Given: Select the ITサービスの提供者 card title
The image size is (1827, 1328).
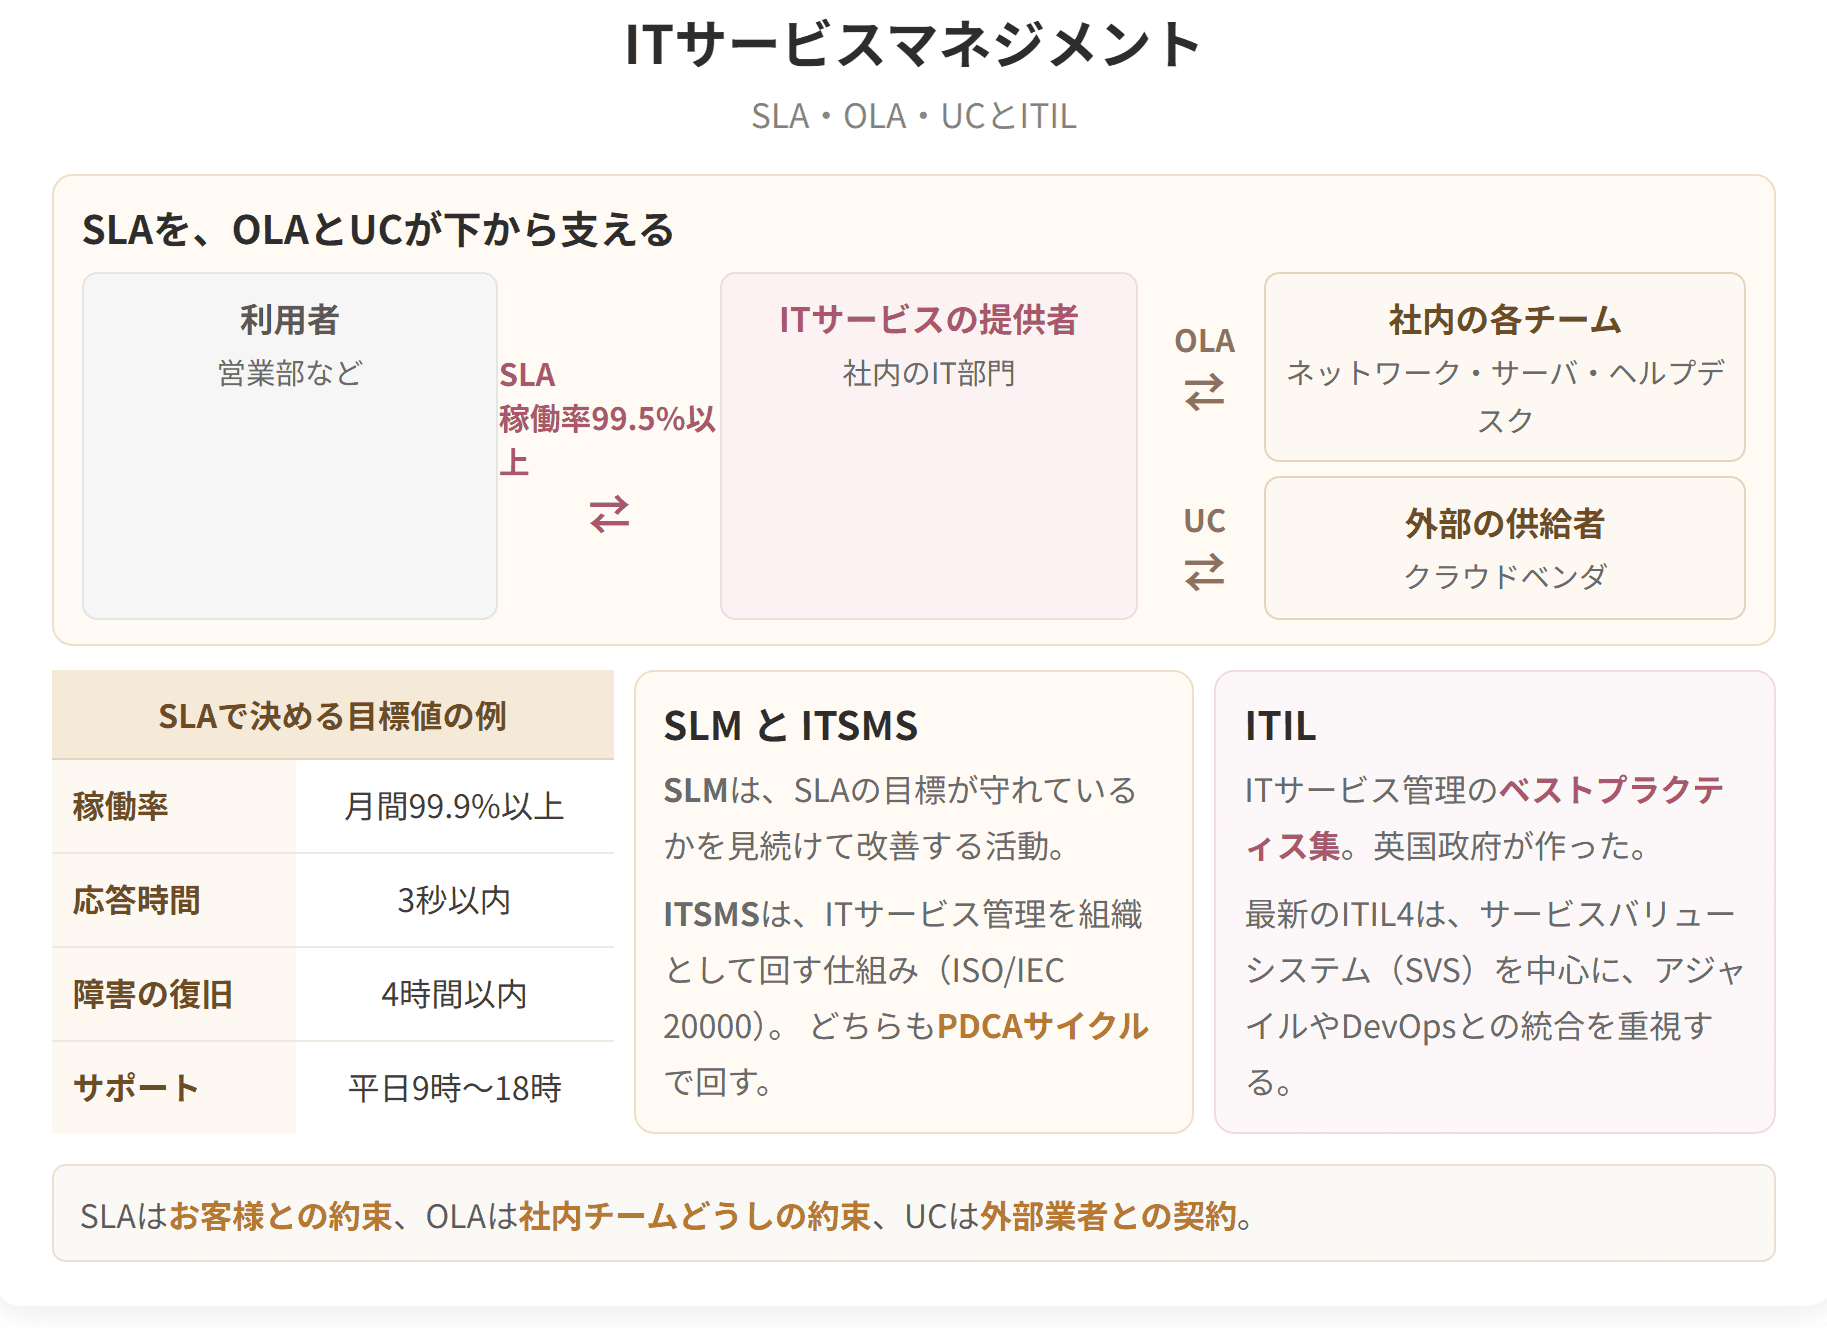Looking at the screenshot, I should pyautogui.click(x=929, y=320).
